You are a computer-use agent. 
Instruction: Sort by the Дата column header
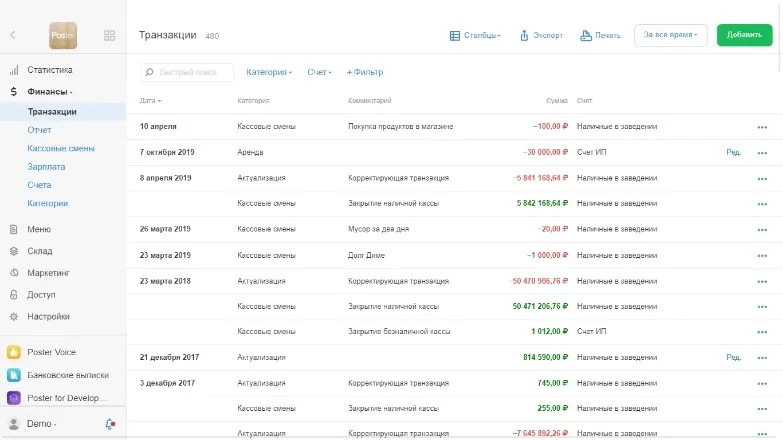pyautogui.click(x=150, y=100)
